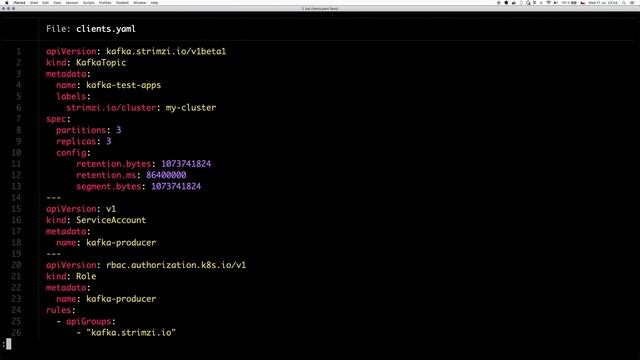Click the Wi-Fi status icon
This screenshot has width=640, height=360.
(x=548, y=2)
